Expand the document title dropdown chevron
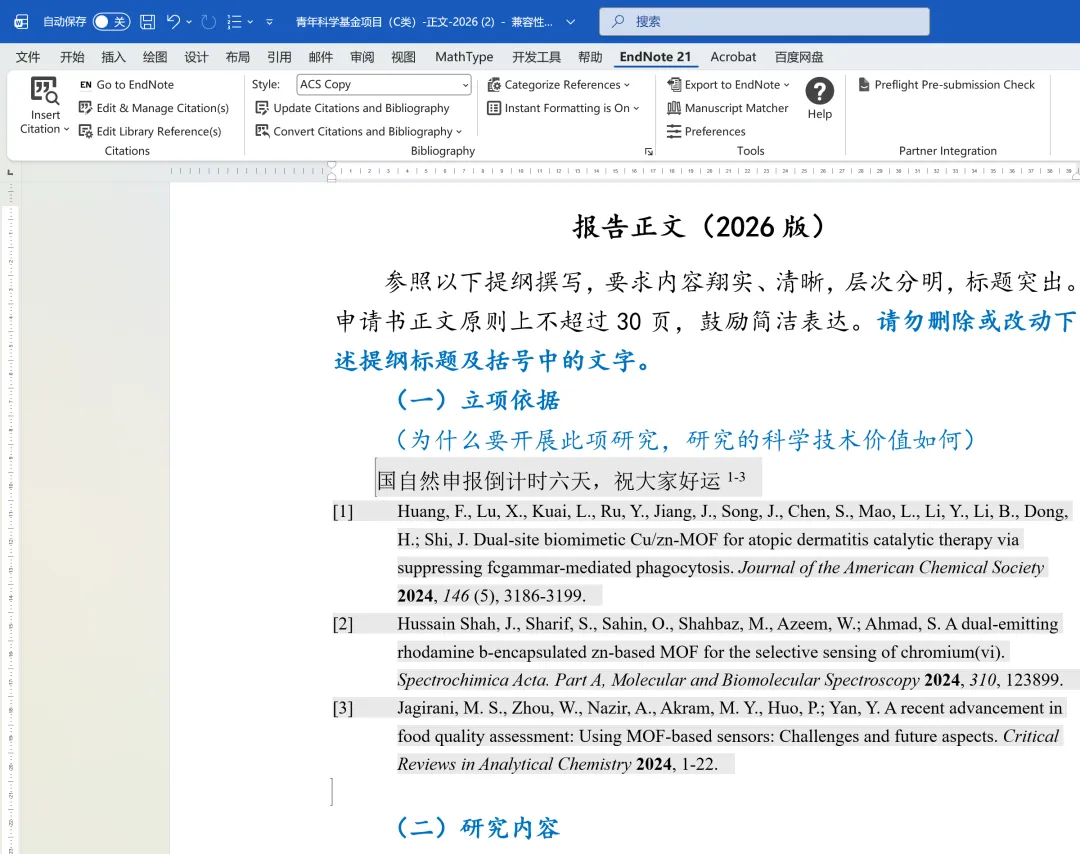Image resolution: width=1080 pixels, height=854 pixels. point(570,22)
